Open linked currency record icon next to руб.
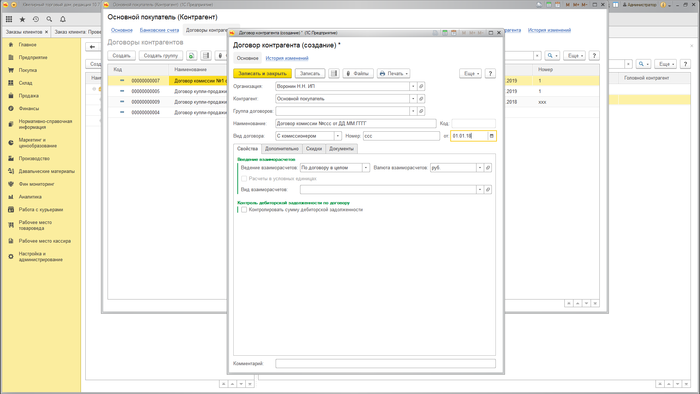700x394 pixels. (488, 168)
